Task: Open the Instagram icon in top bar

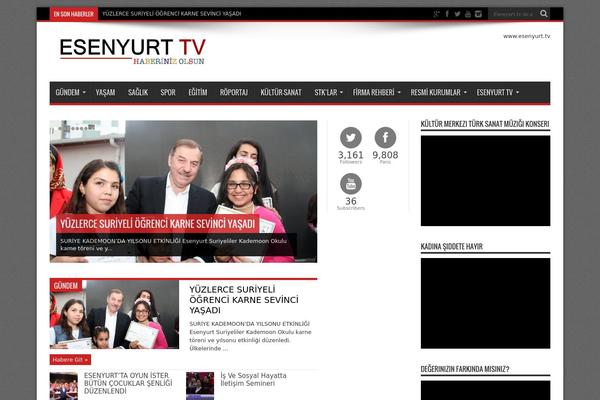Action: point(478,14)
